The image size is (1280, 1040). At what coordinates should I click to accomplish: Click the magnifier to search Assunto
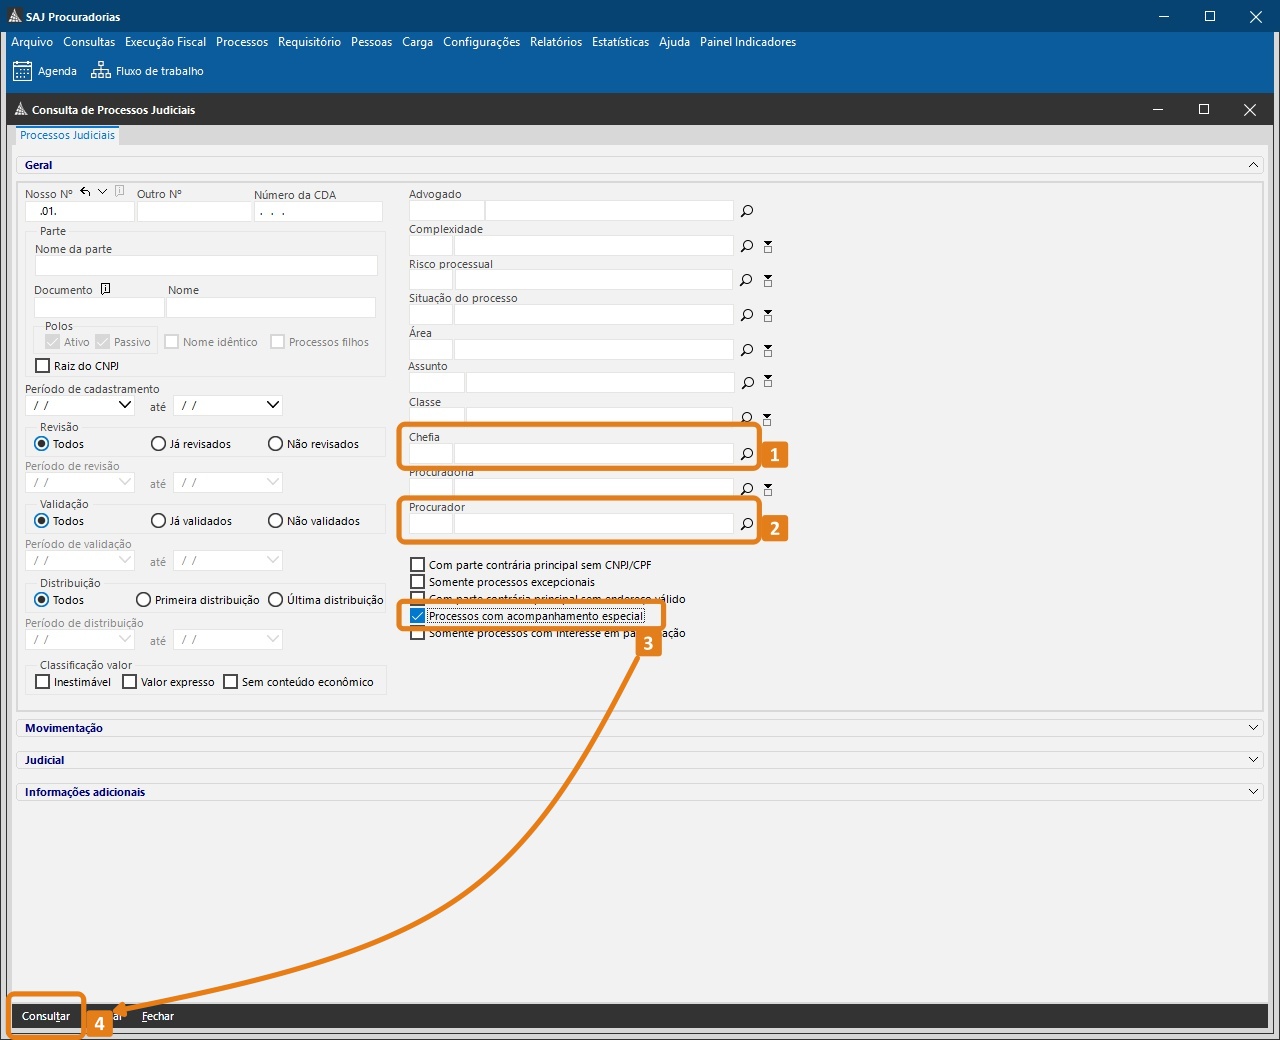pos(747,382)
